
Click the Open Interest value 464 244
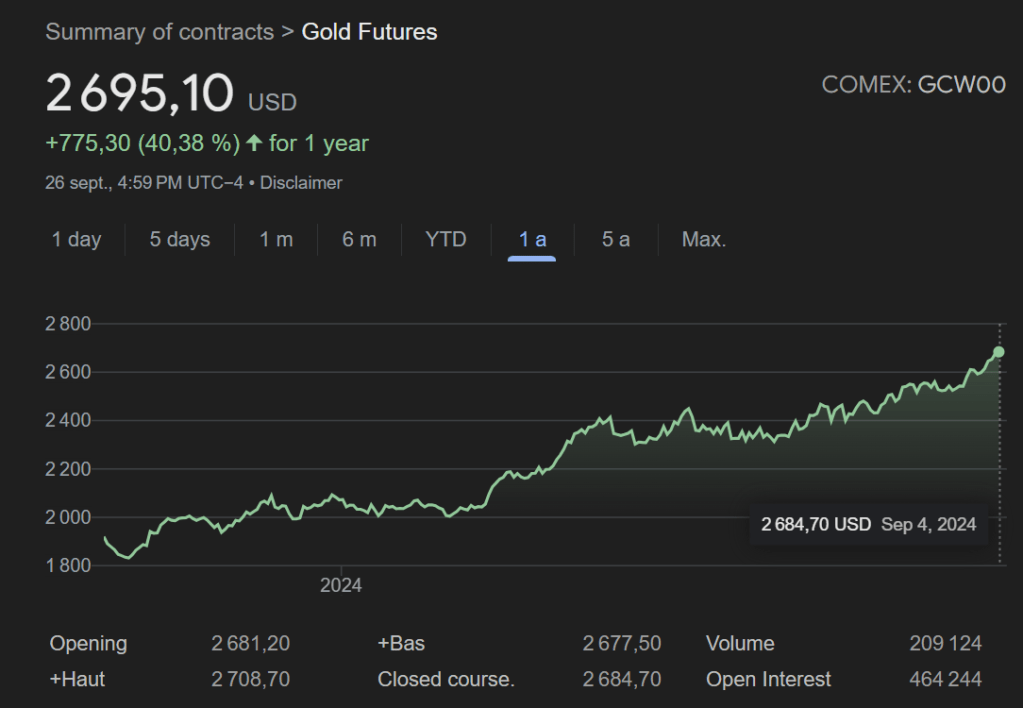point(945,680)
